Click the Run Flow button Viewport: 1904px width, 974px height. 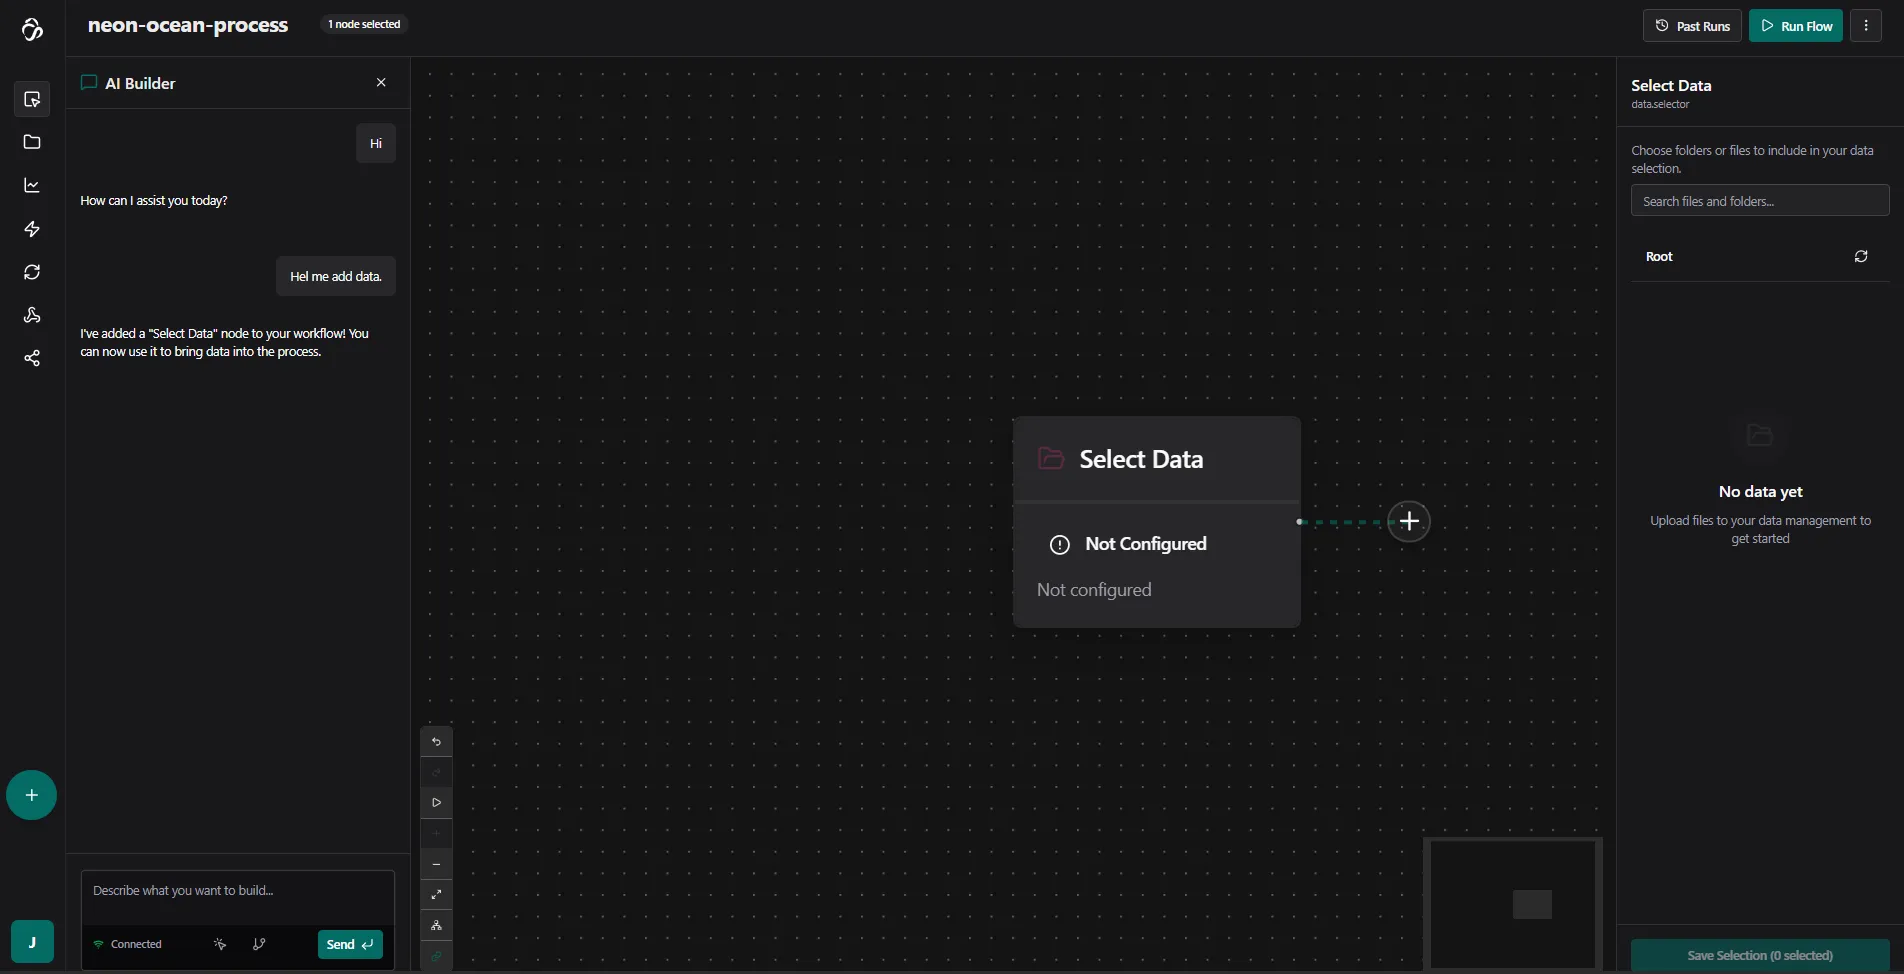pyautogui.click(x=1795, y=26)
